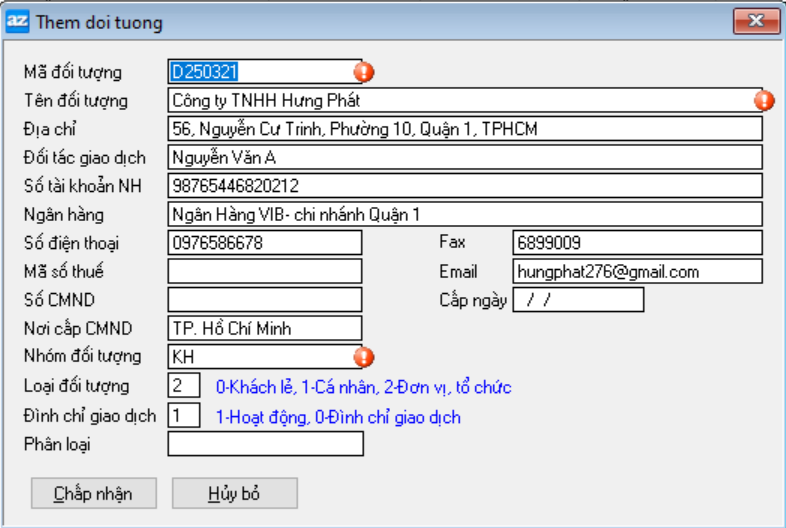The image size is (786, 528).
Task: Select the Loại đối tượng value box
Action: [x=184, y=386]
